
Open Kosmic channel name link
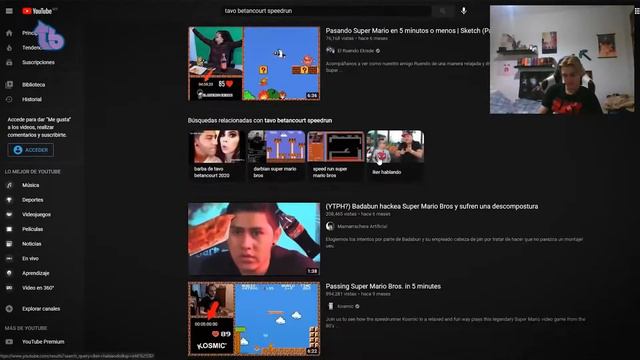point(345,306)
